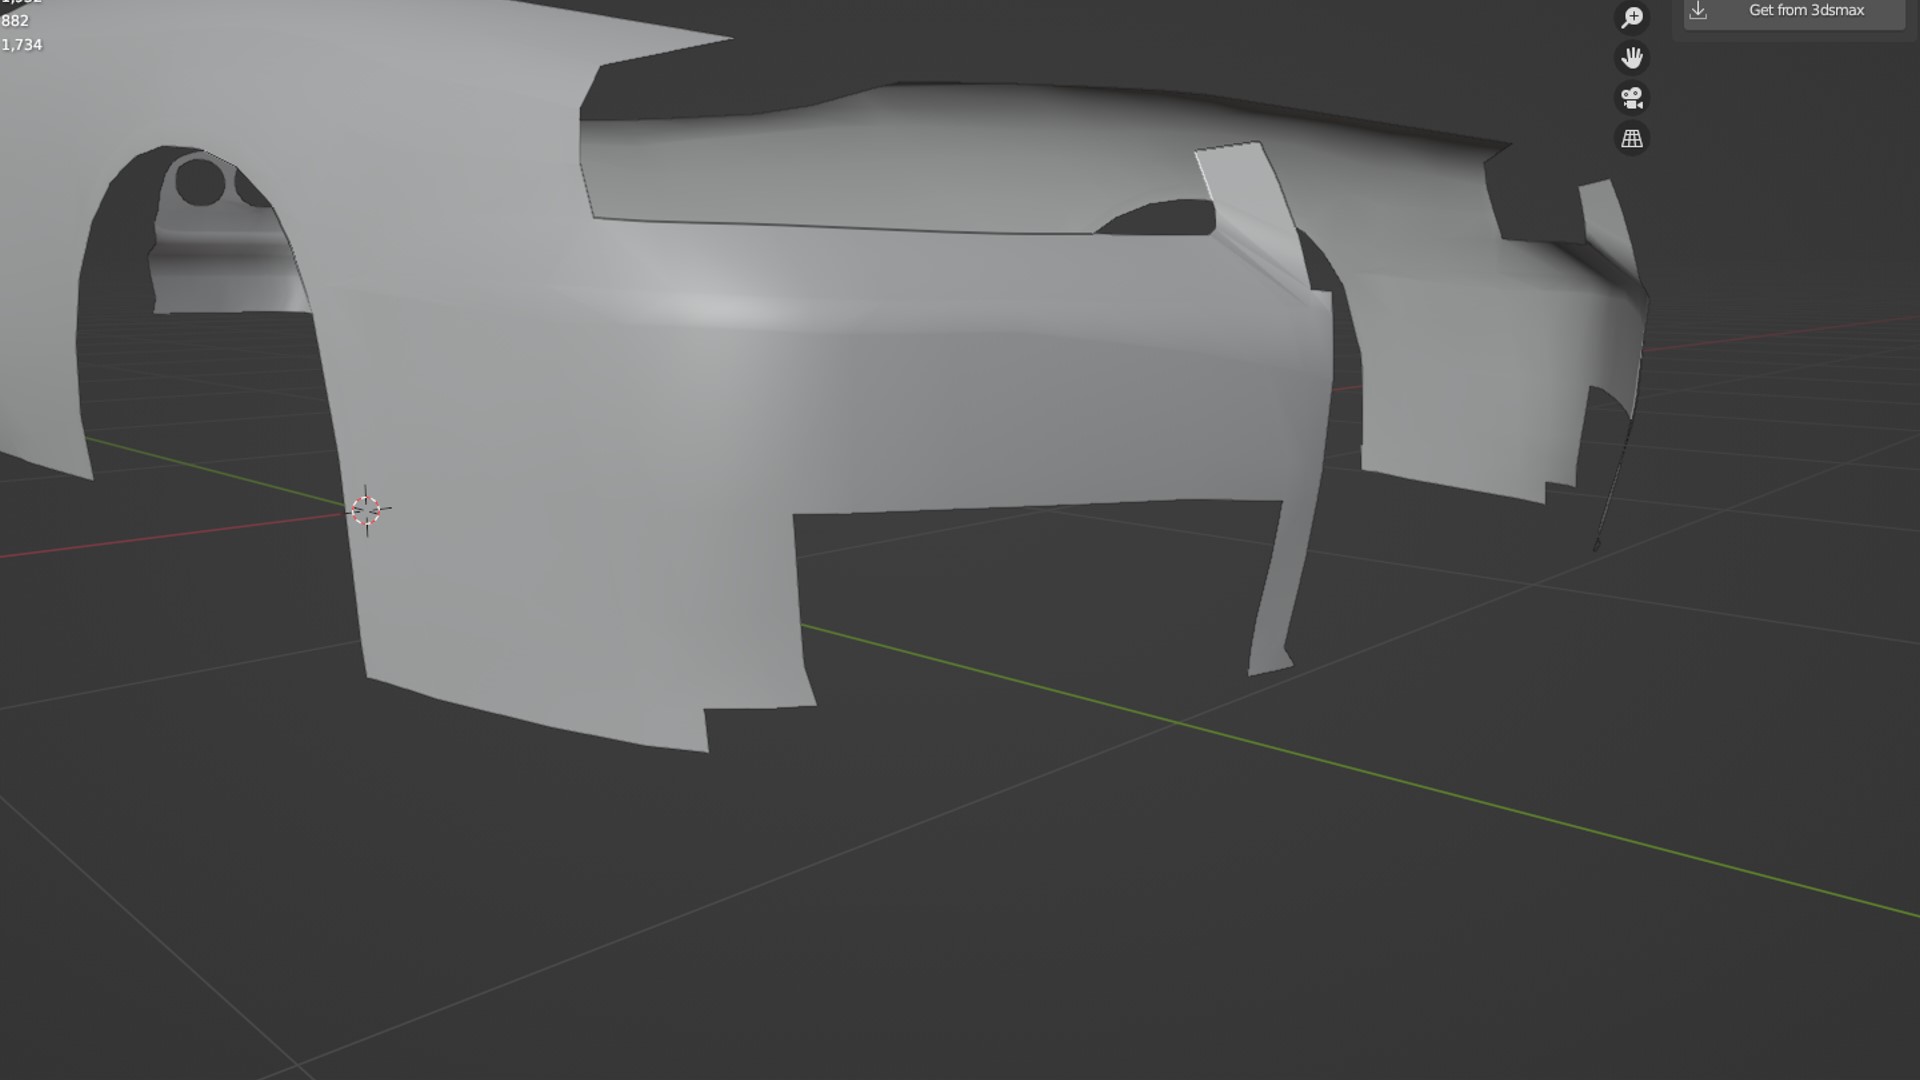This screenshot has height=1080, width=1920.
Task: Click the 3D cursor crosshair
Action: pyautogui.click(x=366, y=510)
